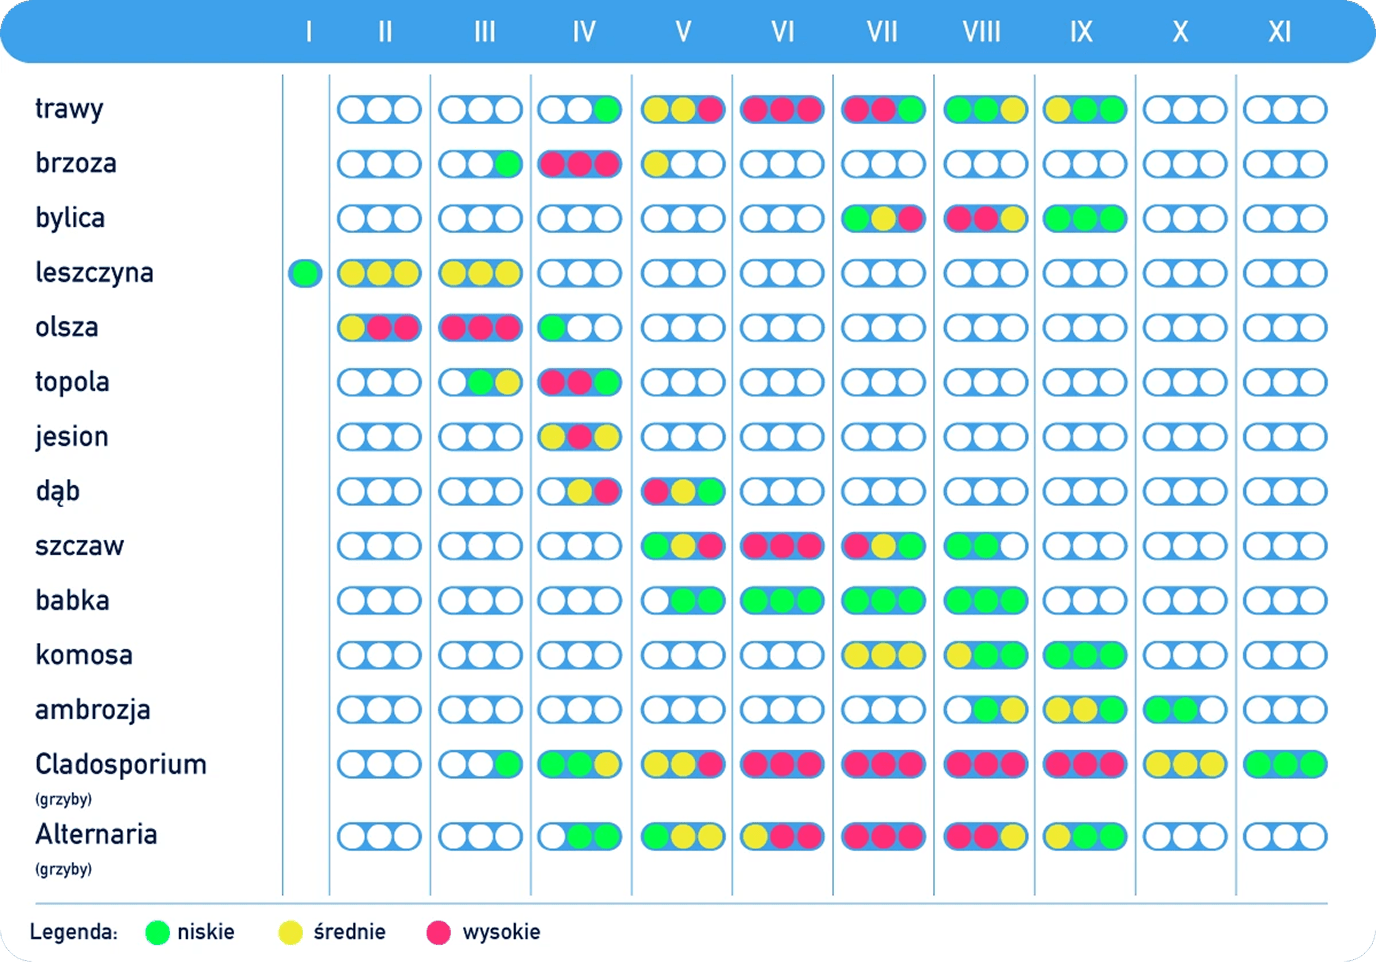Click the pink wysokie legend swatch

tap(438, 933)
